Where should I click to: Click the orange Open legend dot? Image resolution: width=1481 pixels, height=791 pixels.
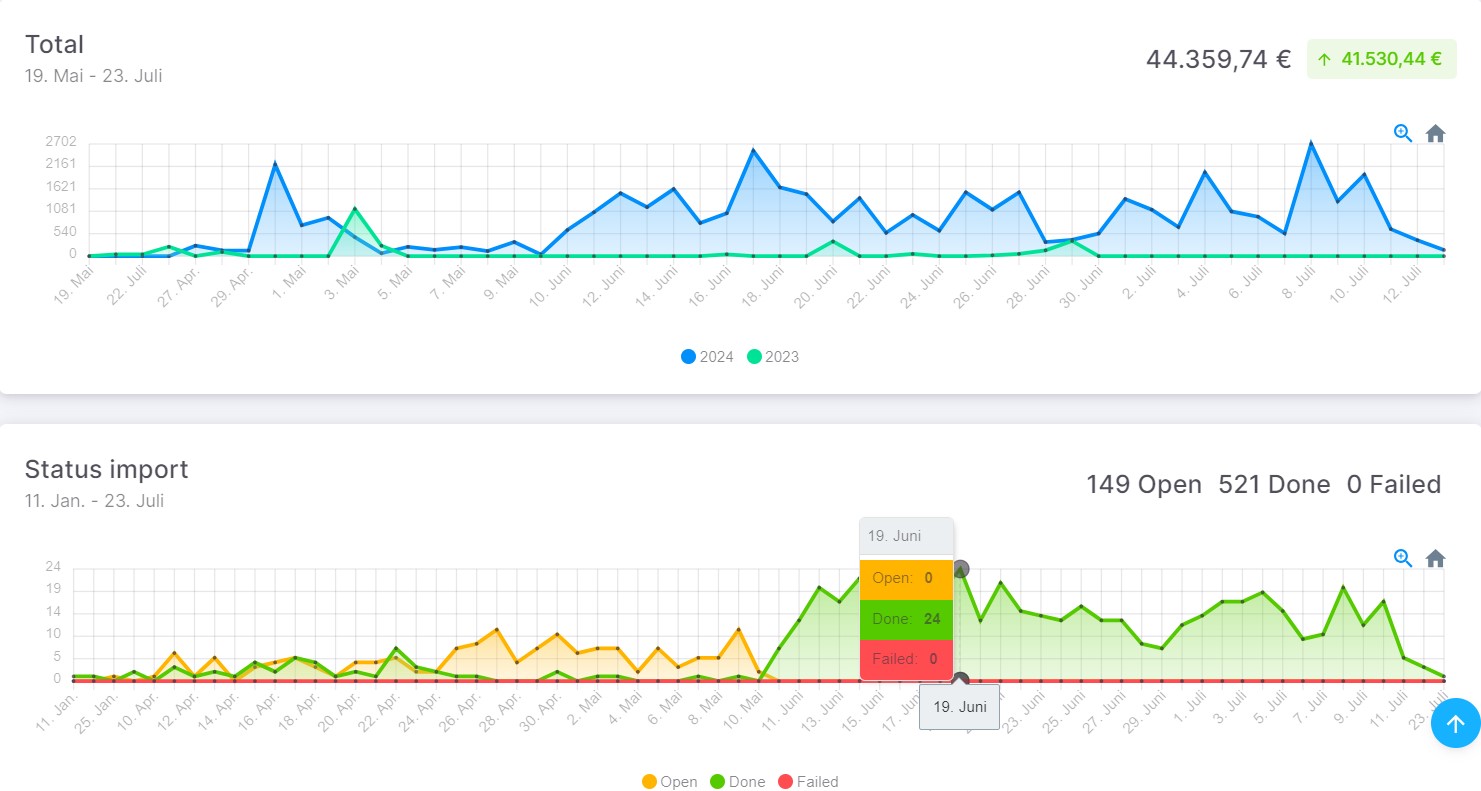coord(649,782)
